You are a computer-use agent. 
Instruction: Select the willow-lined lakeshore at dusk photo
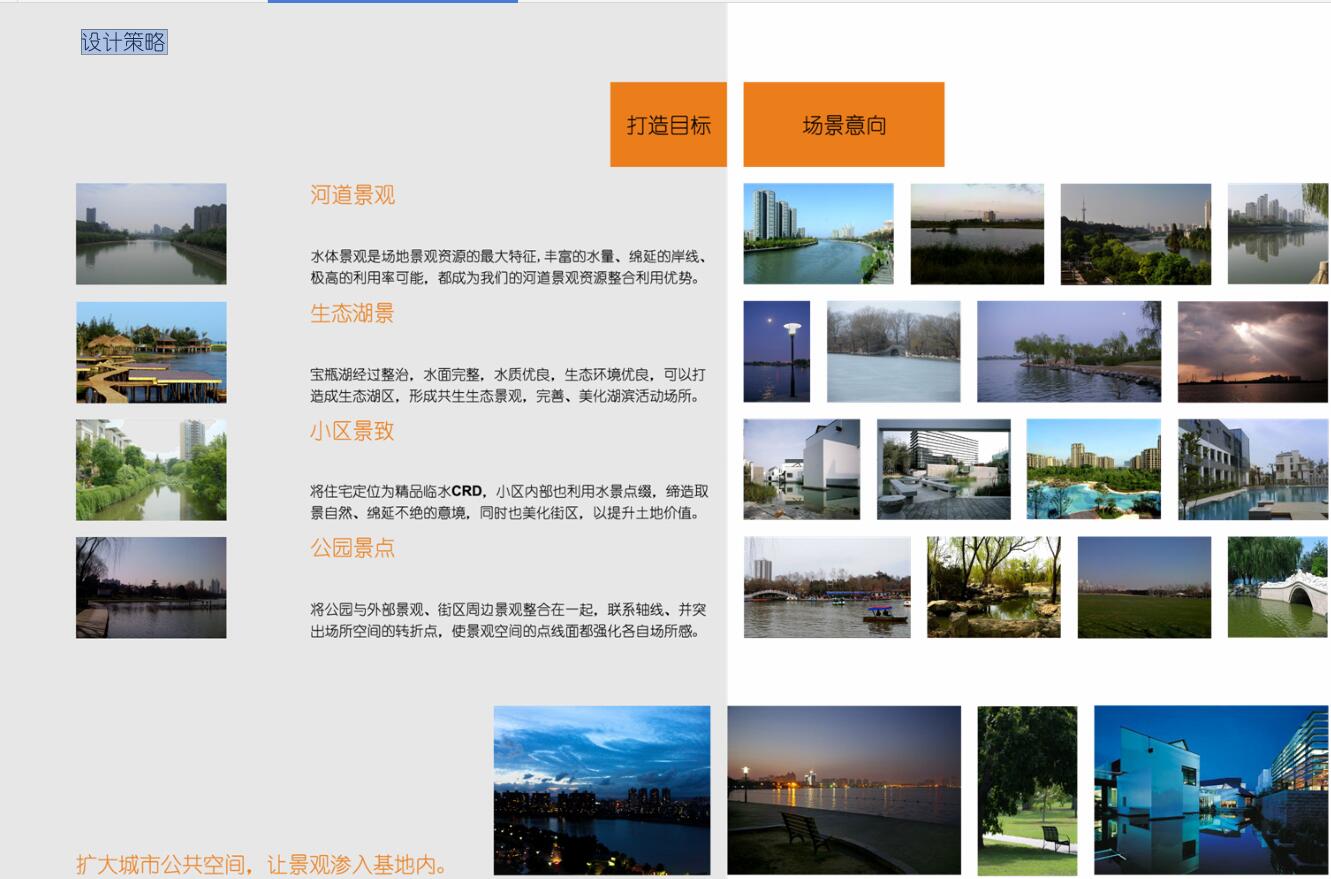coord(1069,352)
